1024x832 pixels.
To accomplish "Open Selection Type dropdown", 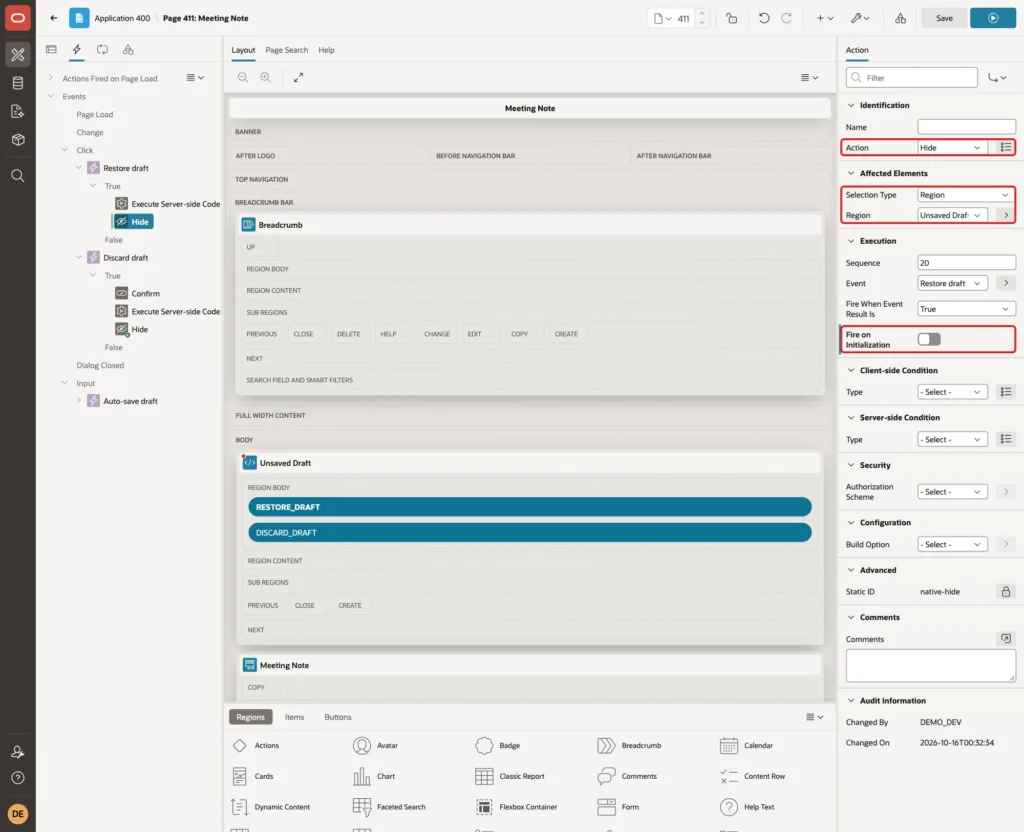I will tap(966, 195).
